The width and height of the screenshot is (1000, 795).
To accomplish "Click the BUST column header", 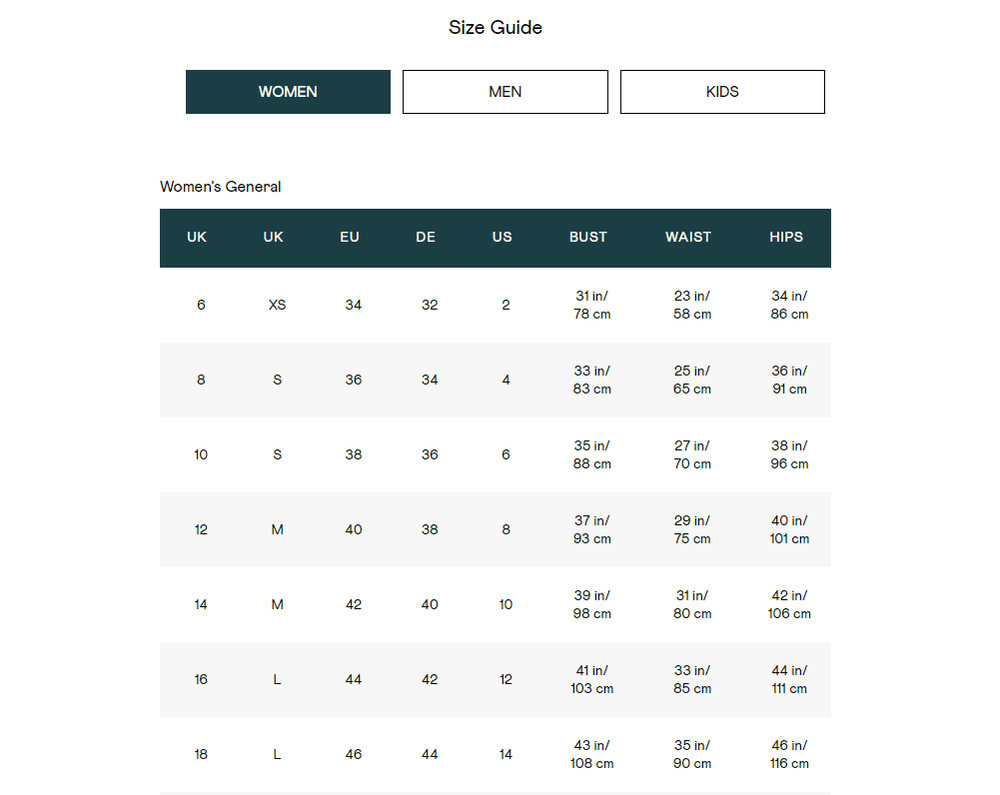I will click(588, 237).
